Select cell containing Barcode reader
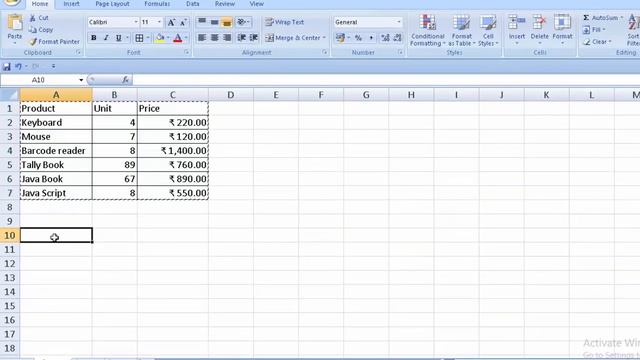 pos(56,151)
